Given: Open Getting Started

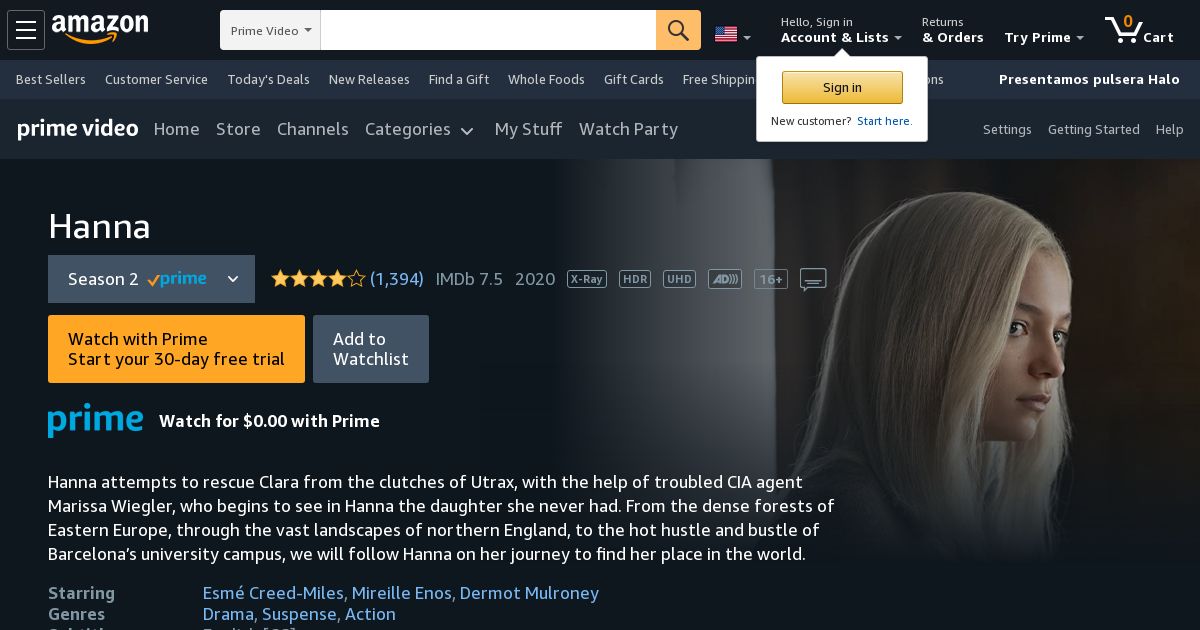Looking at the screenshot, I should tap(1093, 129).
